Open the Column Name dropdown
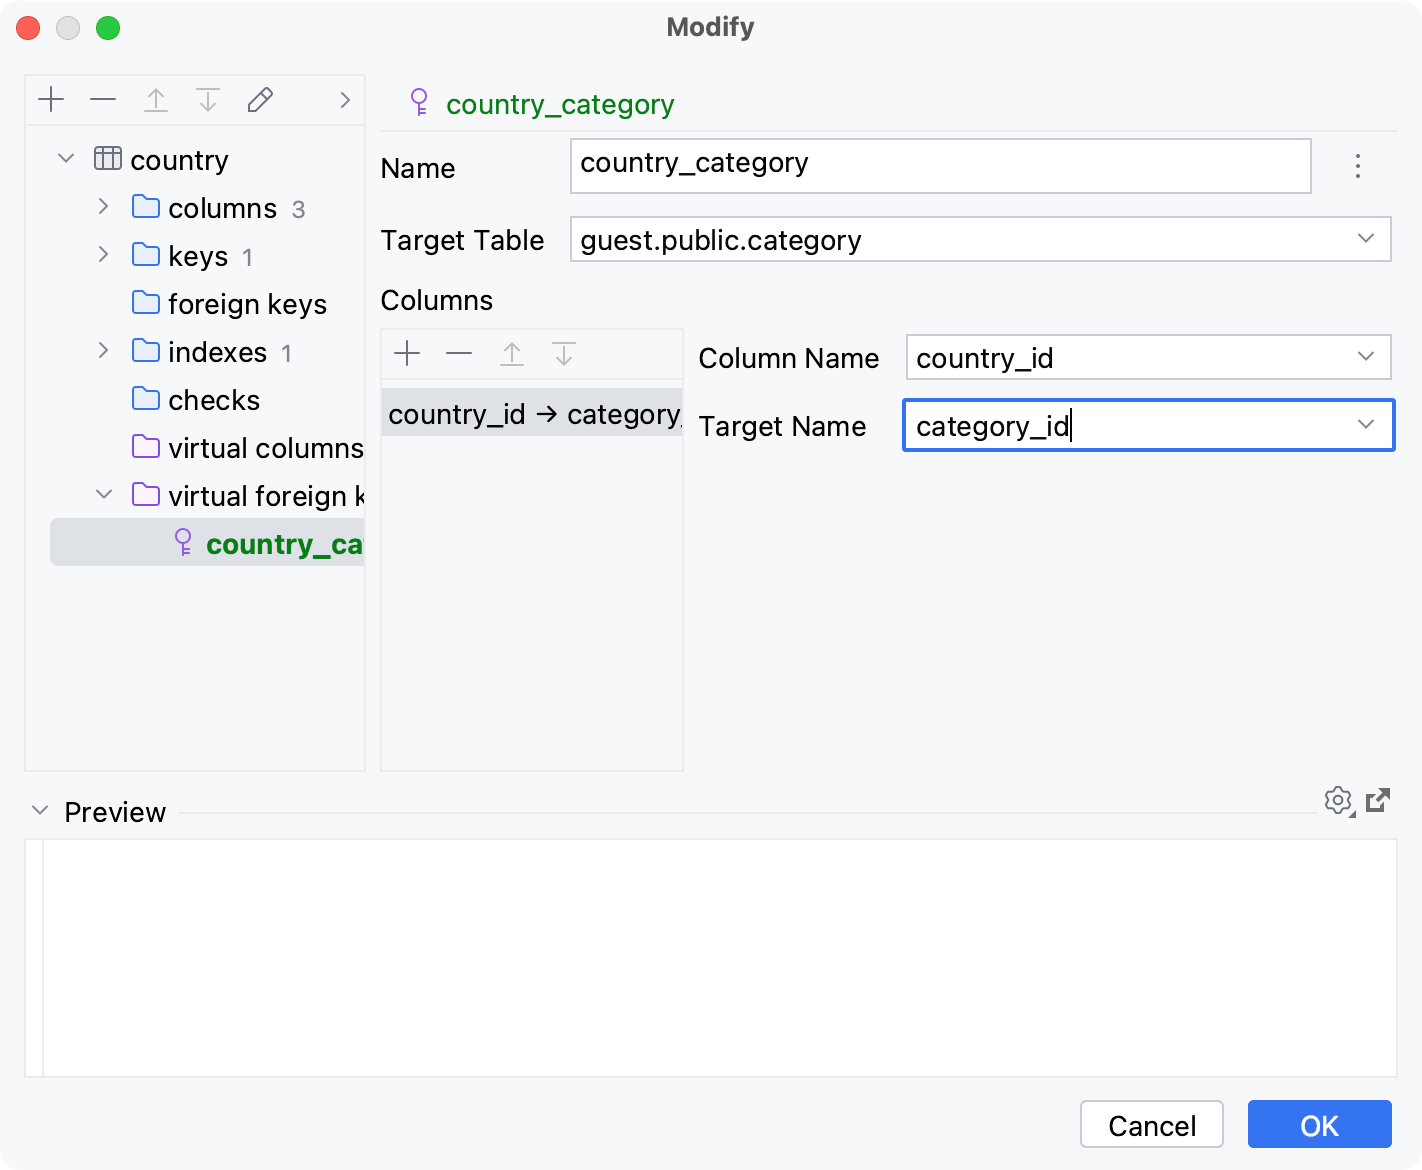Viewport: 1422px width, 1170px height. [1368, 357]
